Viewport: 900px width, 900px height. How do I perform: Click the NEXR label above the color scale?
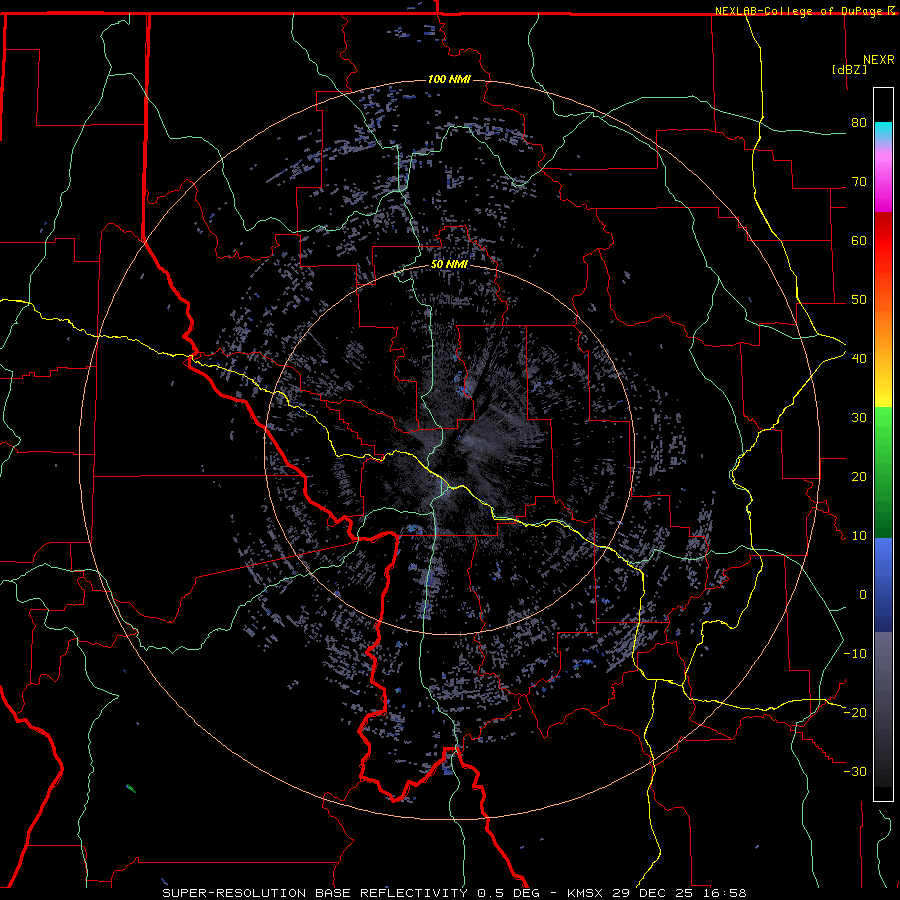tap(879, 59)
